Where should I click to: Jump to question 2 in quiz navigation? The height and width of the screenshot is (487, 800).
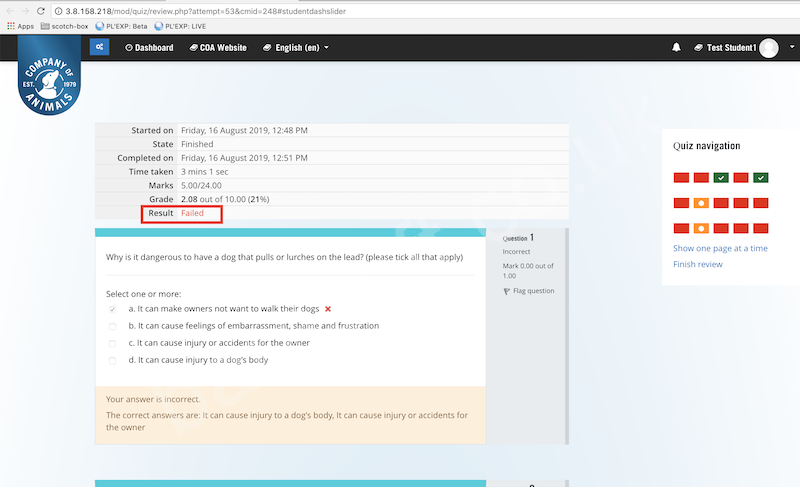(701, 177)
